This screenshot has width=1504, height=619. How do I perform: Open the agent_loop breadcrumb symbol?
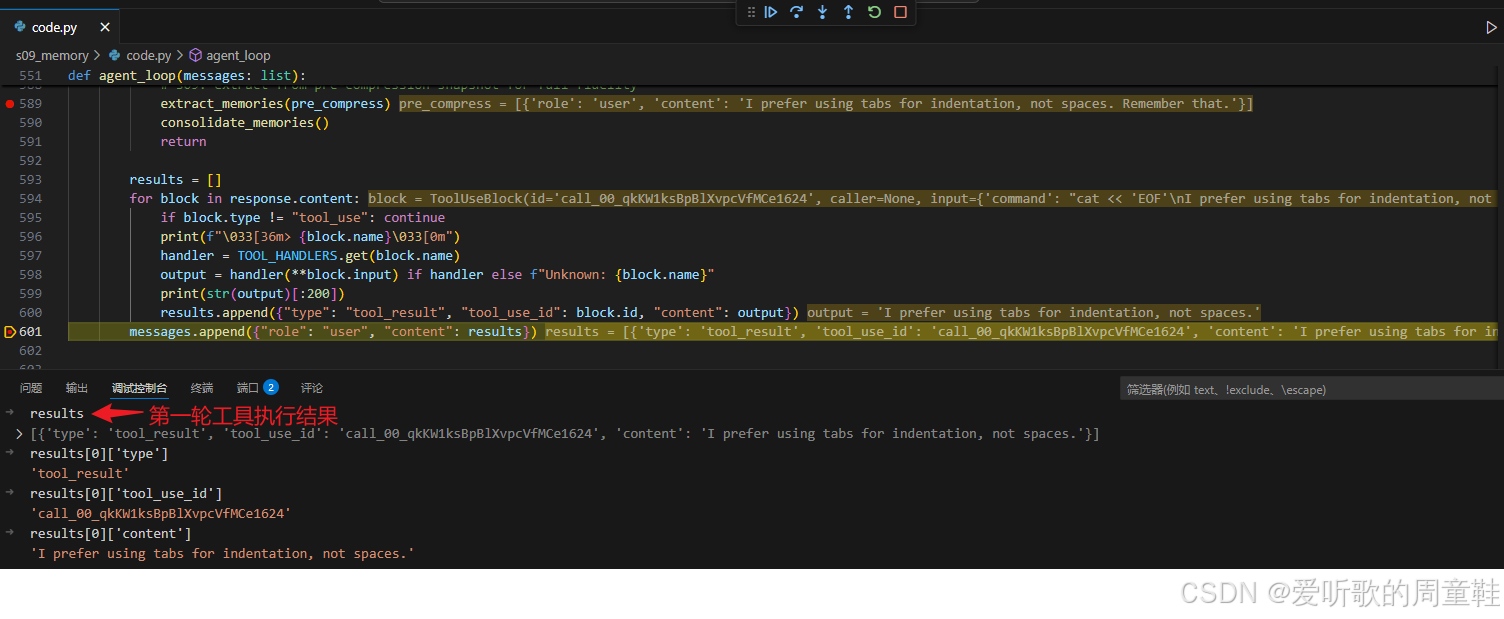[230, 56]
